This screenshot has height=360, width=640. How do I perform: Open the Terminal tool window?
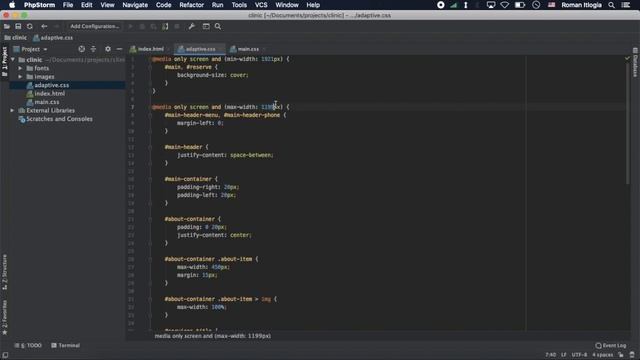point(65,345)
